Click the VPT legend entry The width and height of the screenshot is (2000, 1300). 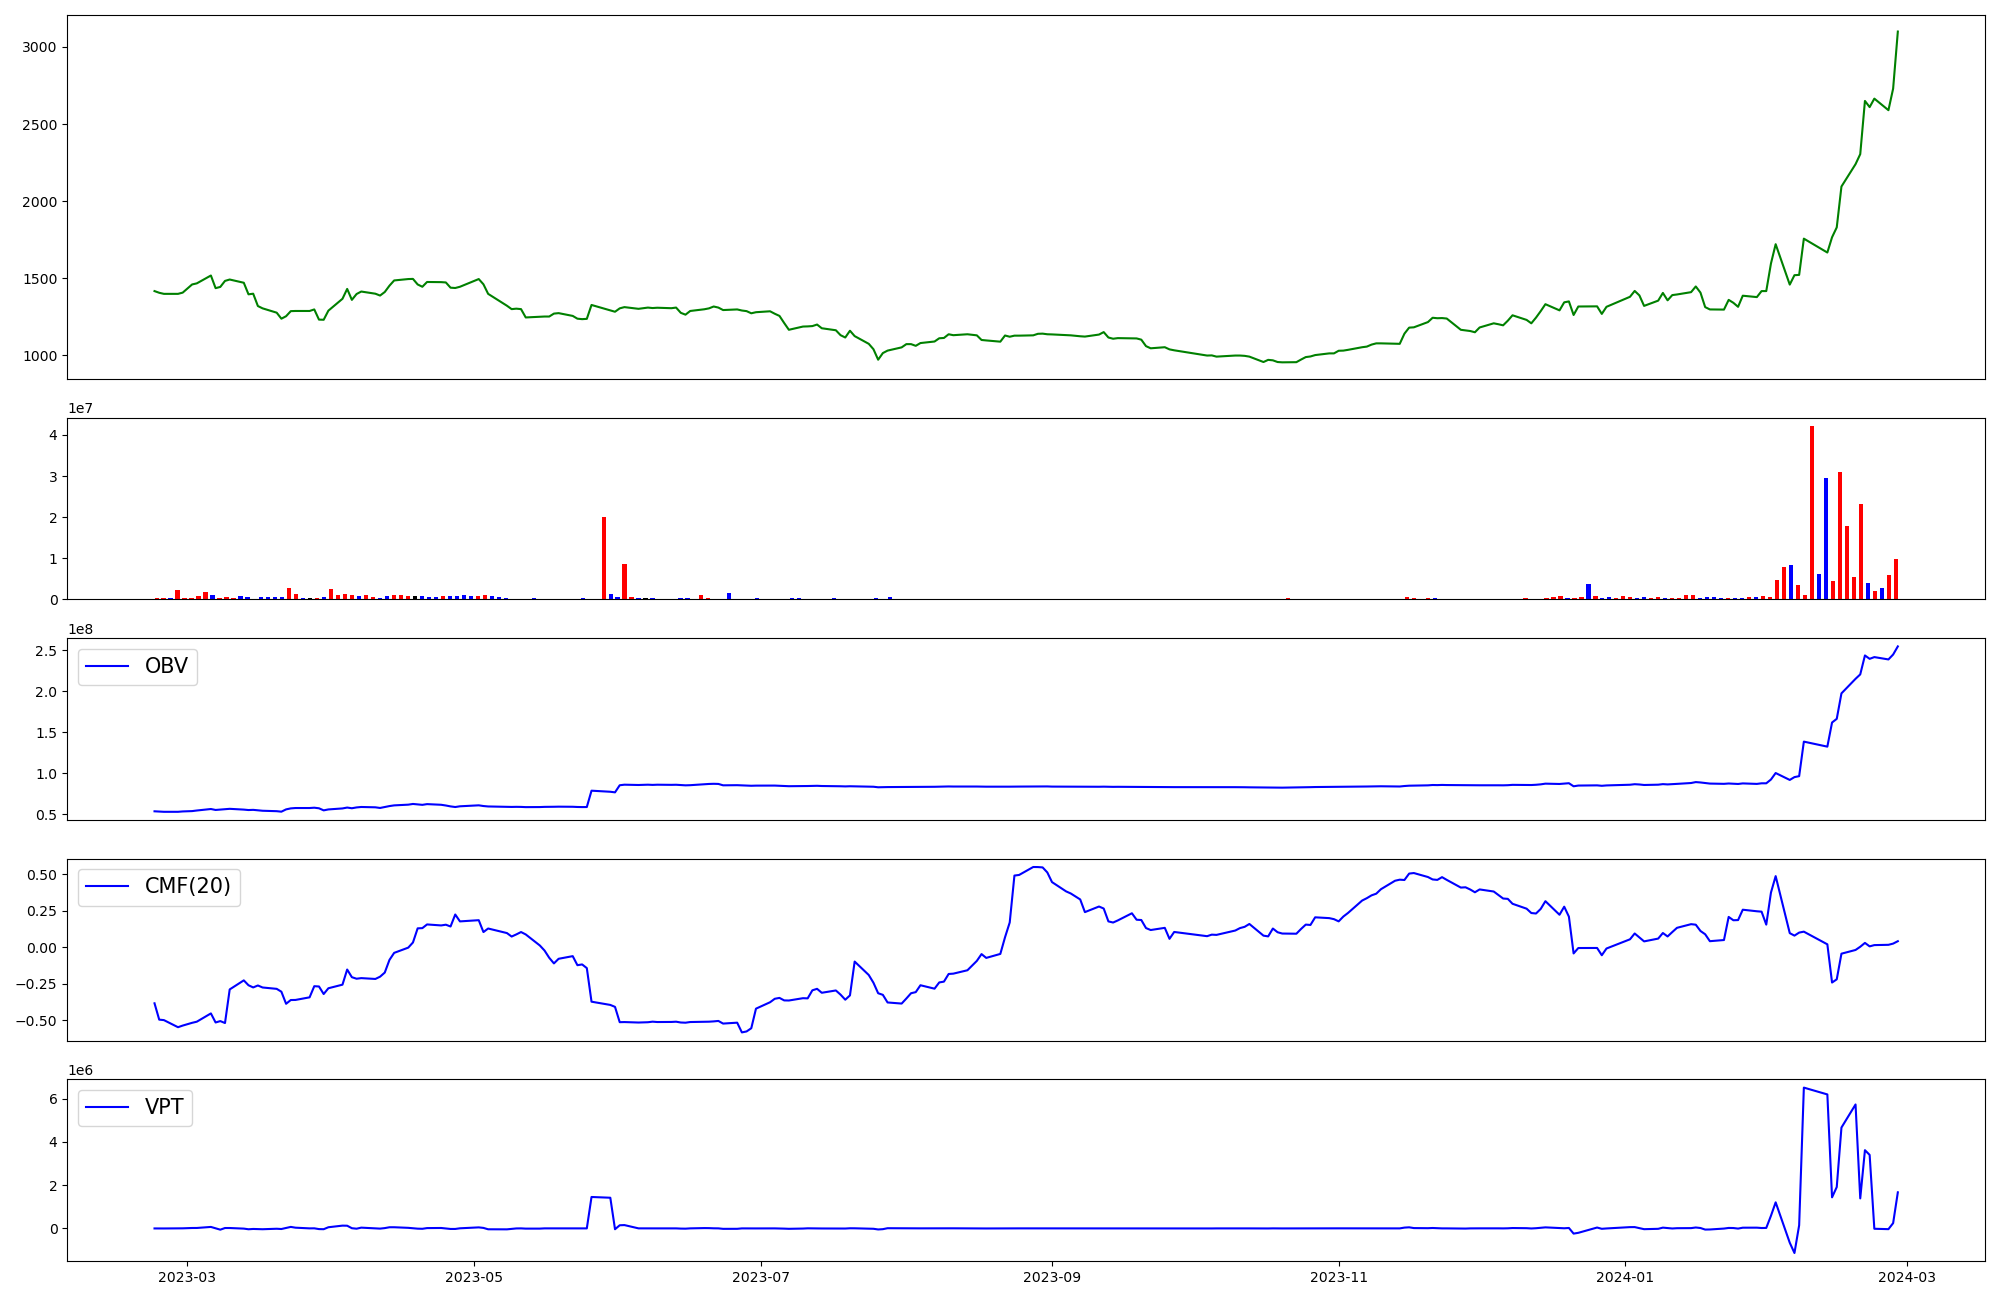(x=163, y=1108)
